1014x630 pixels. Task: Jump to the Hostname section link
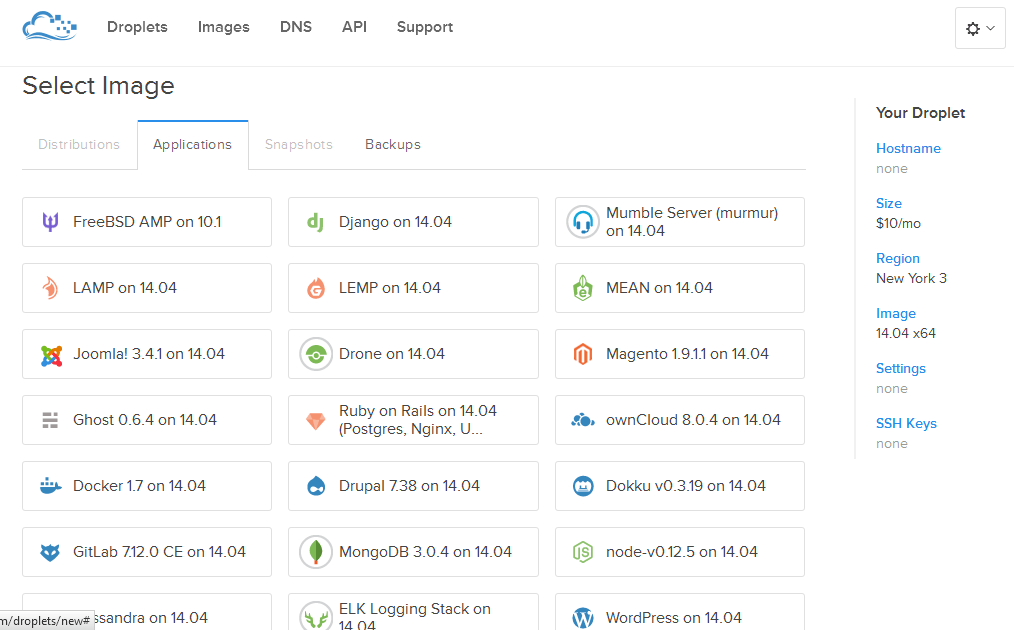(908, 148)
